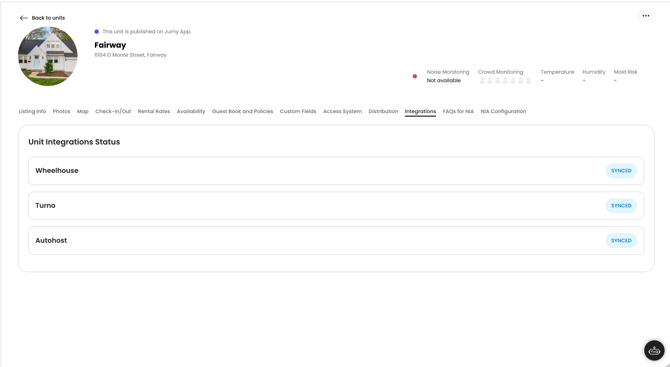The height and width of the screenshot is (367, 670).
Task: Click the Wheelhouse SYNCED status badge
Action: tap(621, 171)
